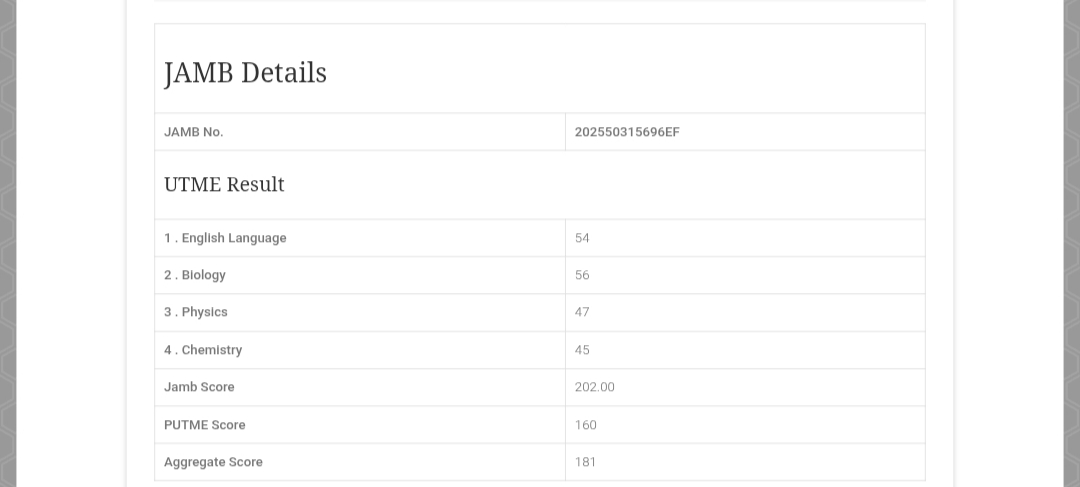Select the Physics subject label
1080x487 pixels.
tap(196, 312)
